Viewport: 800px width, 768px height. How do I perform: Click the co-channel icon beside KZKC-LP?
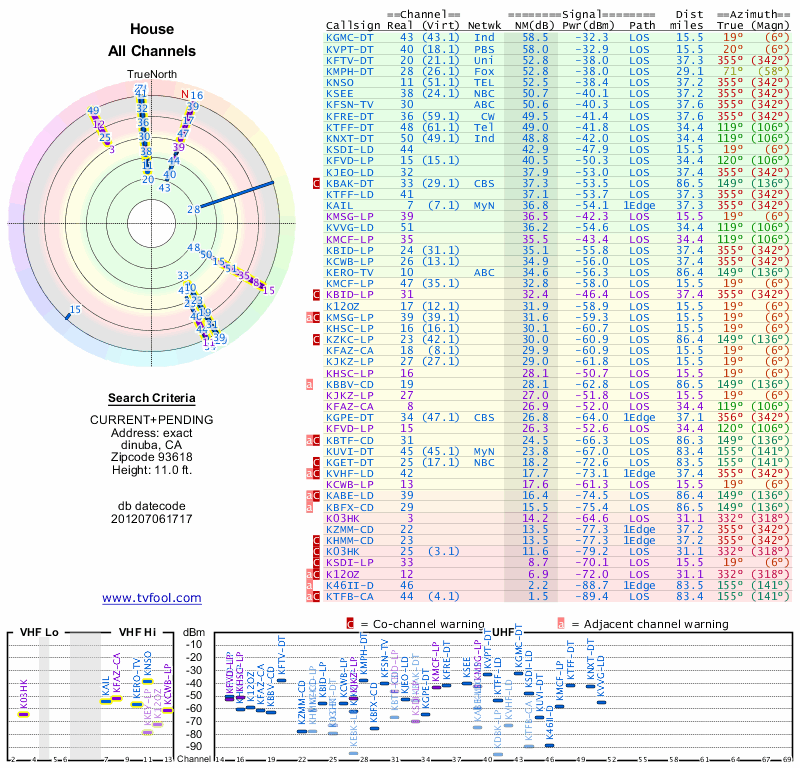(316, 339)
